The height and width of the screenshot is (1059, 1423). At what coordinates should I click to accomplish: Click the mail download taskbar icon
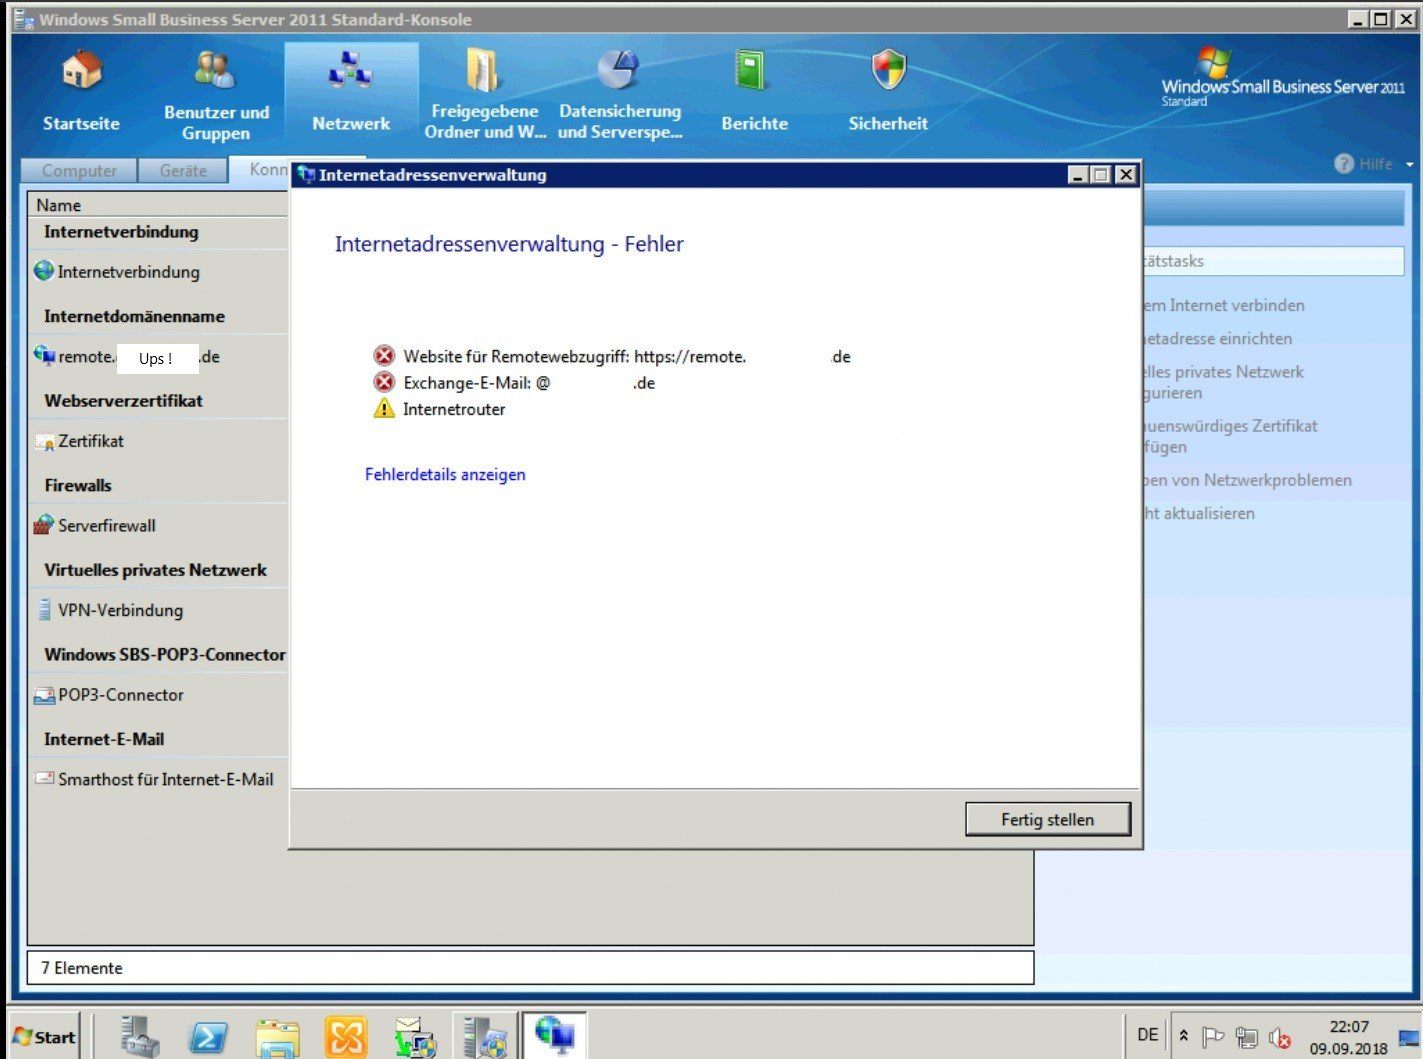[415, 1036]
